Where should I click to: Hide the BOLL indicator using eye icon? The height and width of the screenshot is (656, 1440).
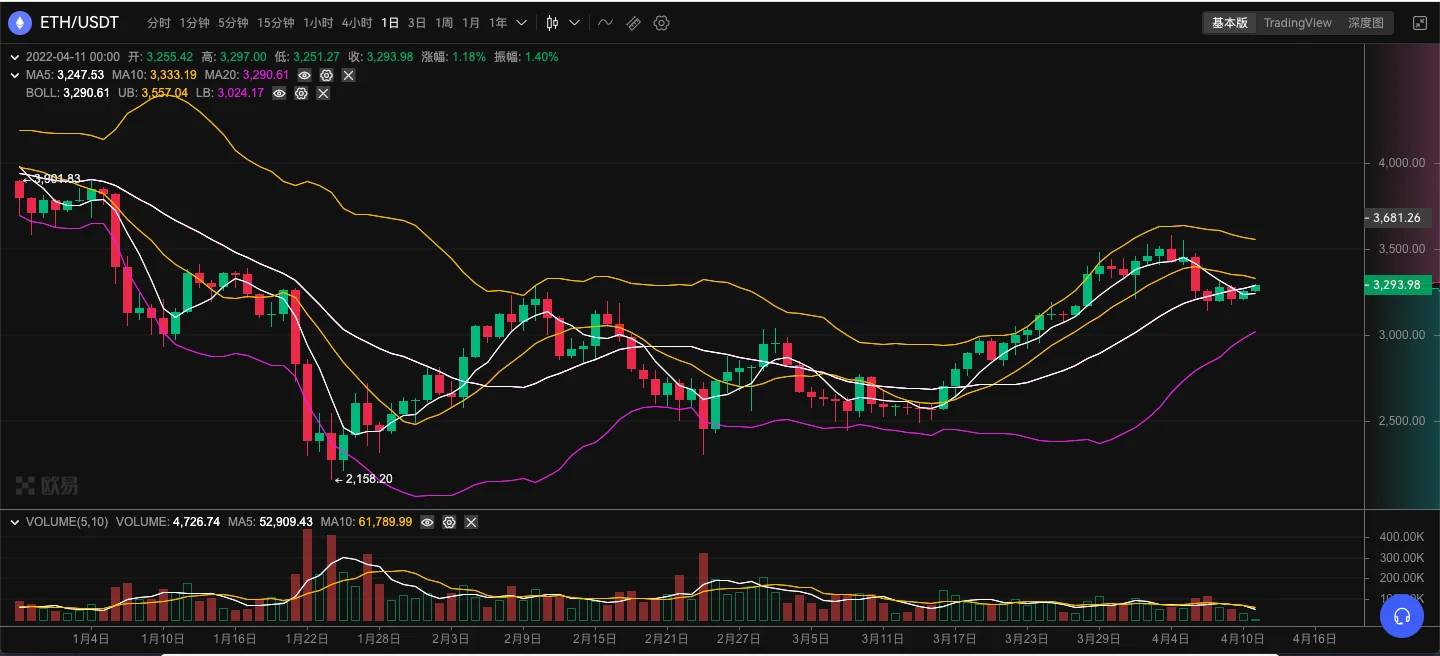coord(279,93)
